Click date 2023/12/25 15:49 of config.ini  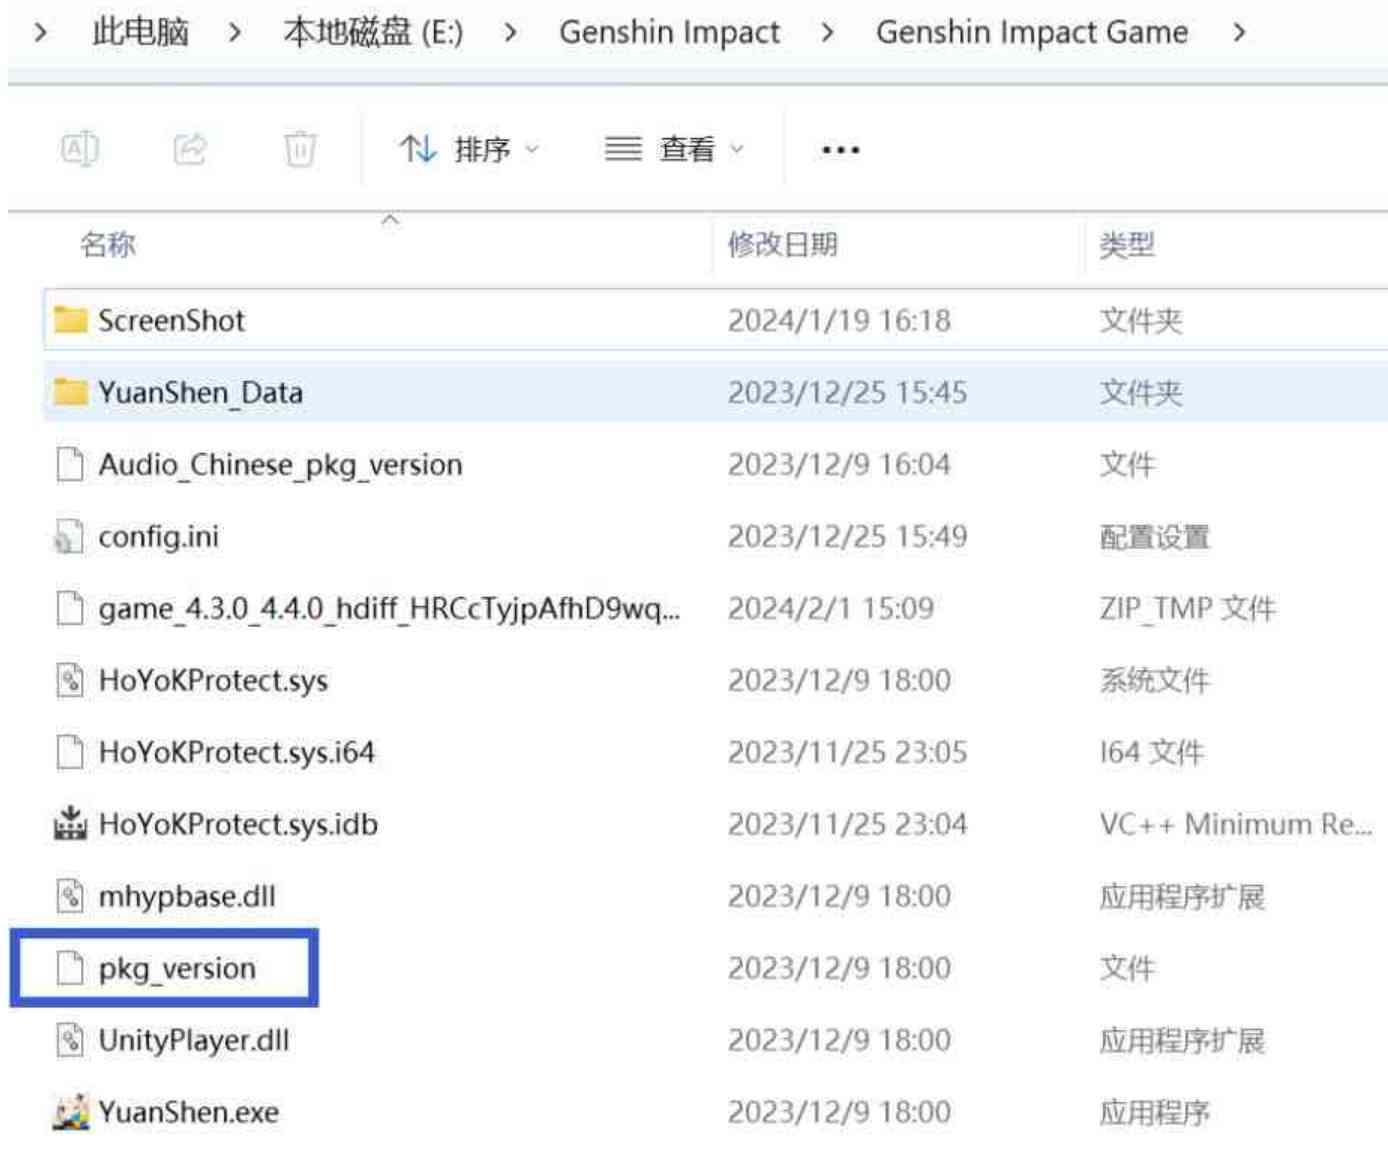pos(847,536)
